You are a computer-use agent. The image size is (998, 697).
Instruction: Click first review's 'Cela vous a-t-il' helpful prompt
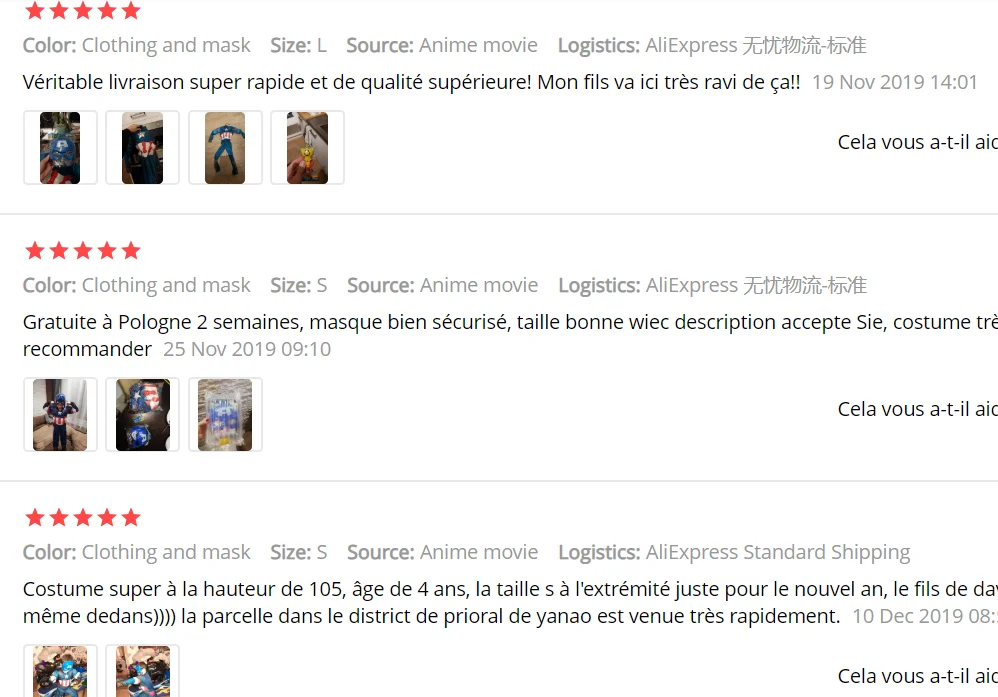coord(918,142)
